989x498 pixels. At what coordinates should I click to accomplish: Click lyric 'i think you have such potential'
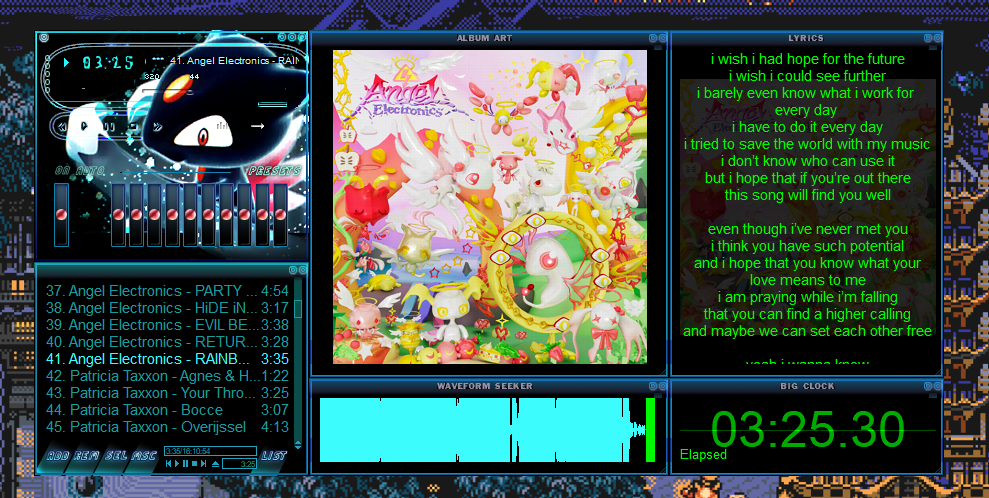[x=808, y=246]
